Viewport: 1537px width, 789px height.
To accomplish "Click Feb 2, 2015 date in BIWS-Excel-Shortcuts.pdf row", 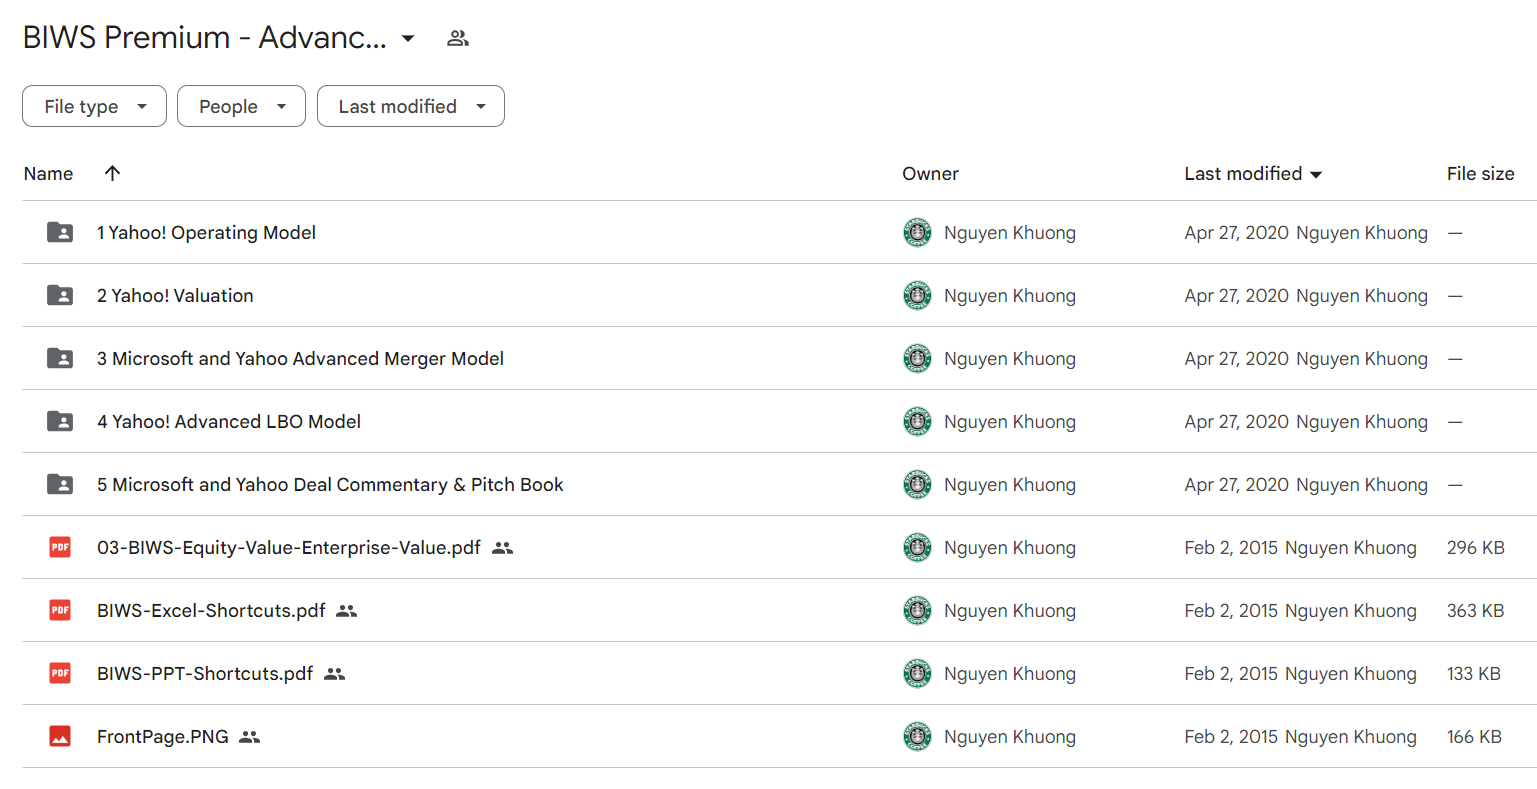I will [1231, 610].
